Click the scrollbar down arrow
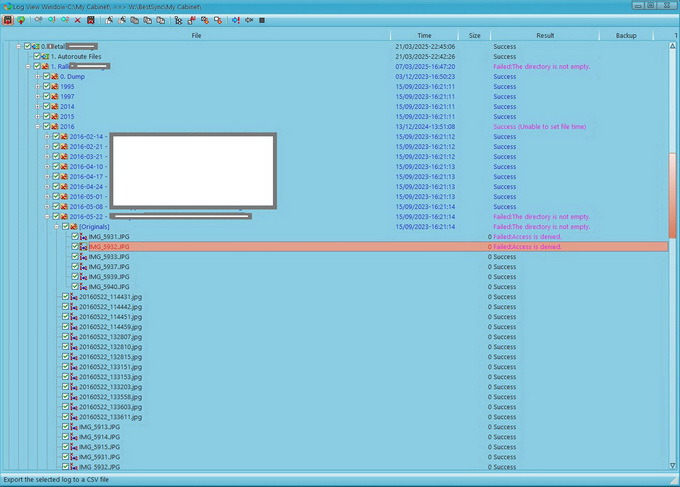680x487 pixels. tap(673, 465)
